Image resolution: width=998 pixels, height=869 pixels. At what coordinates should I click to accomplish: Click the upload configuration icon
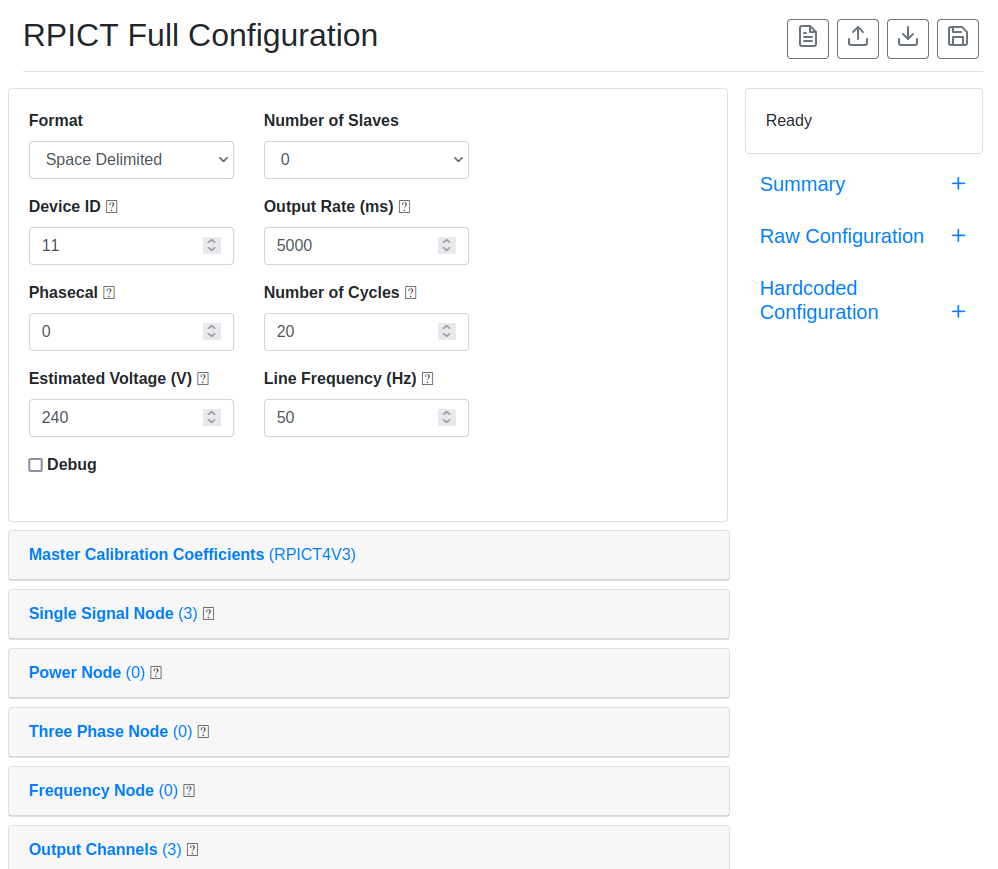(x=857, y=39)
